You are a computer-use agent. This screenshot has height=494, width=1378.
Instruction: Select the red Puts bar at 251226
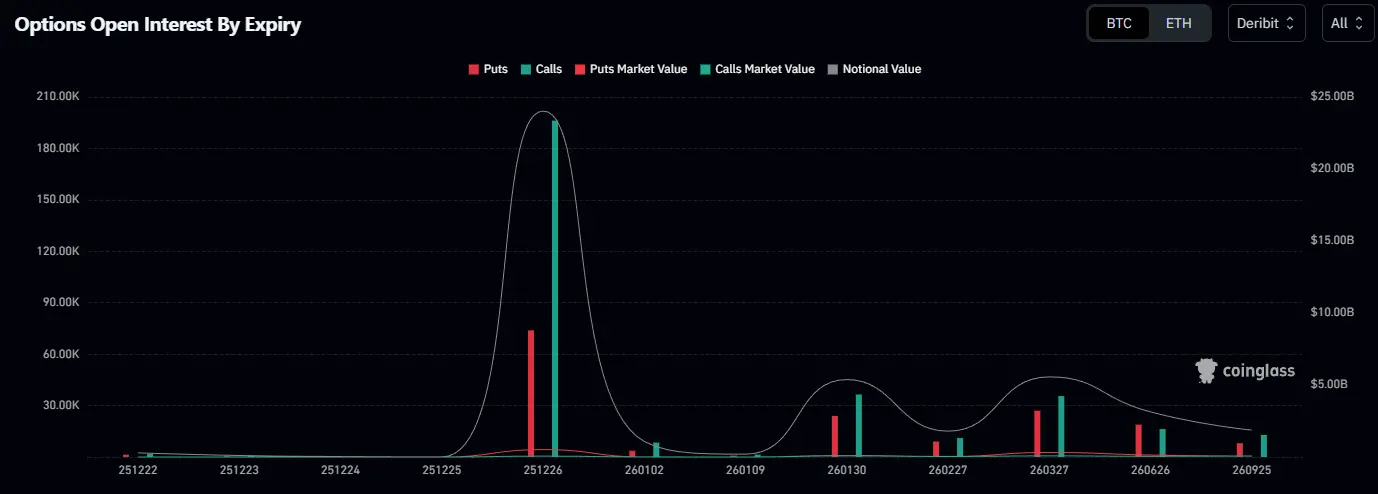[x=531, y=394]
